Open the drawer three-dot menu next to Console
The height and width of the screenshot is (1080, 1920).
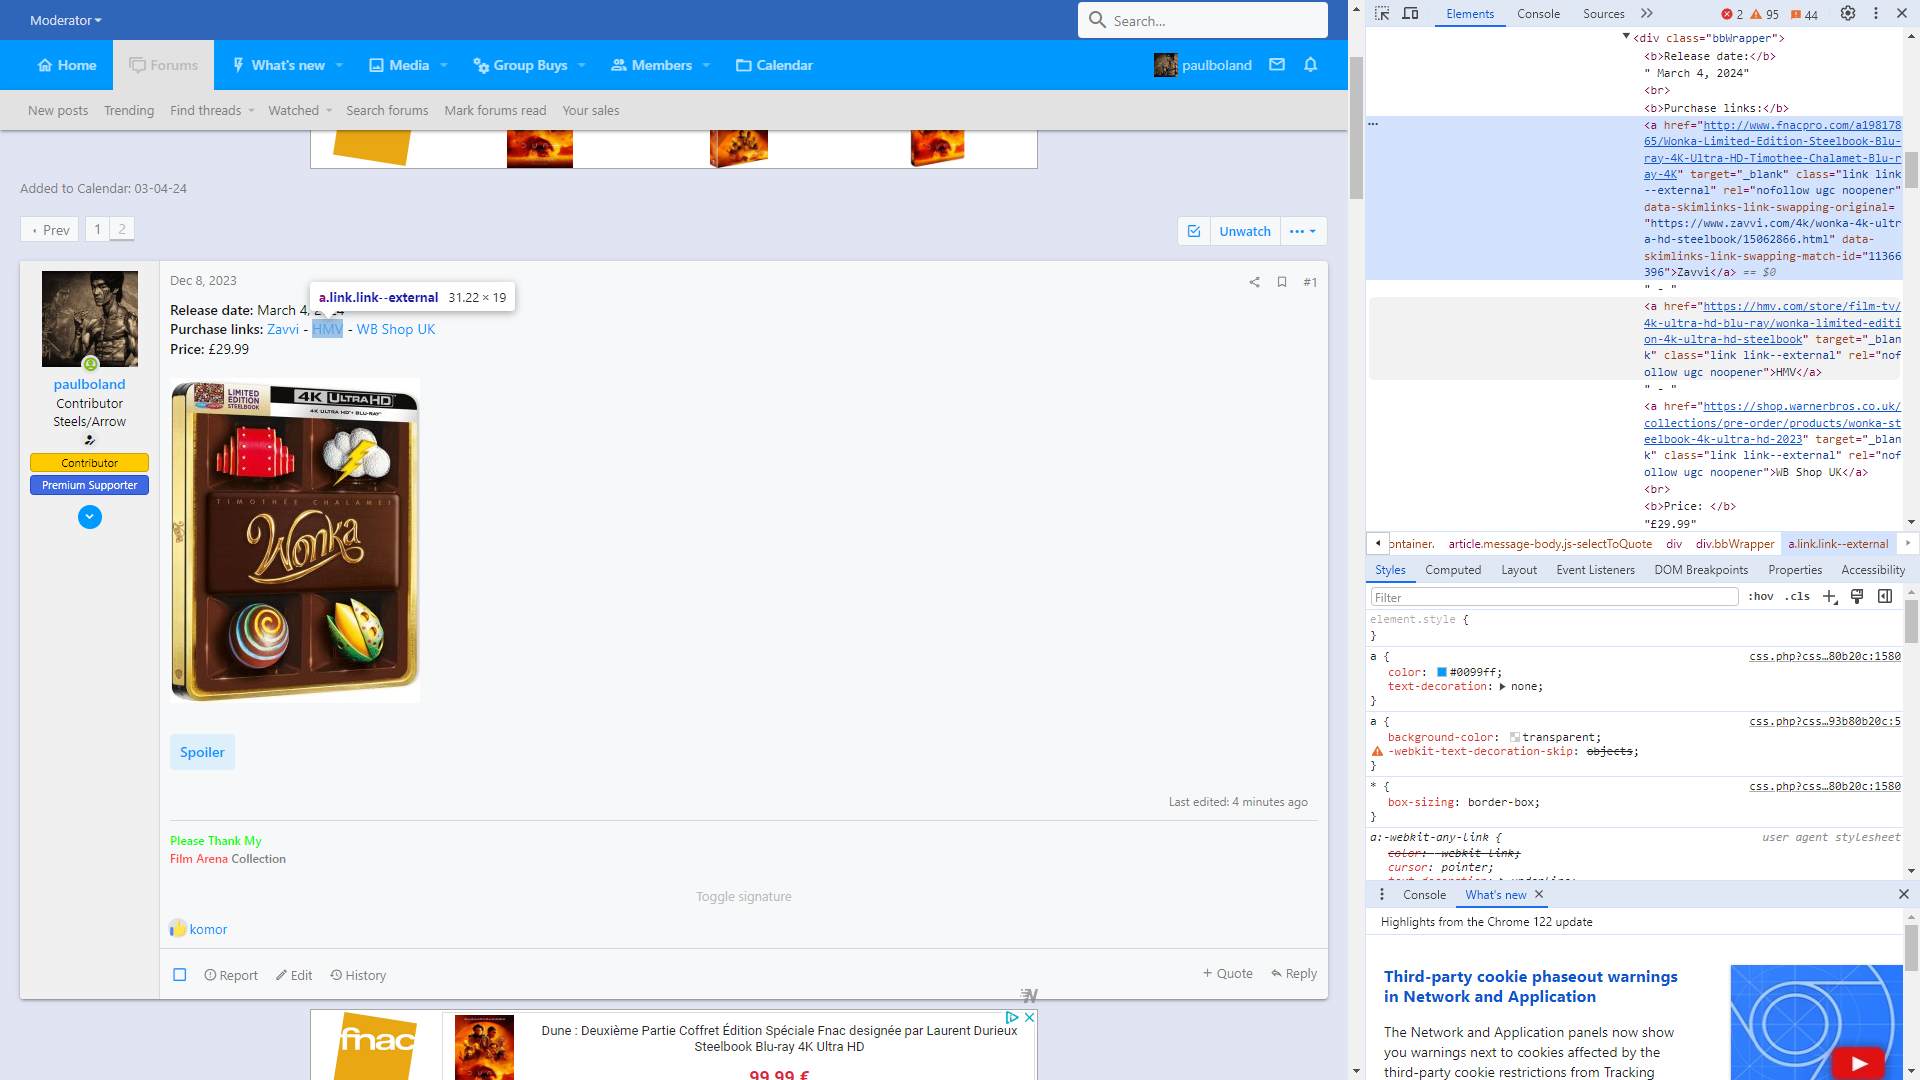(x=1382, y=895)
